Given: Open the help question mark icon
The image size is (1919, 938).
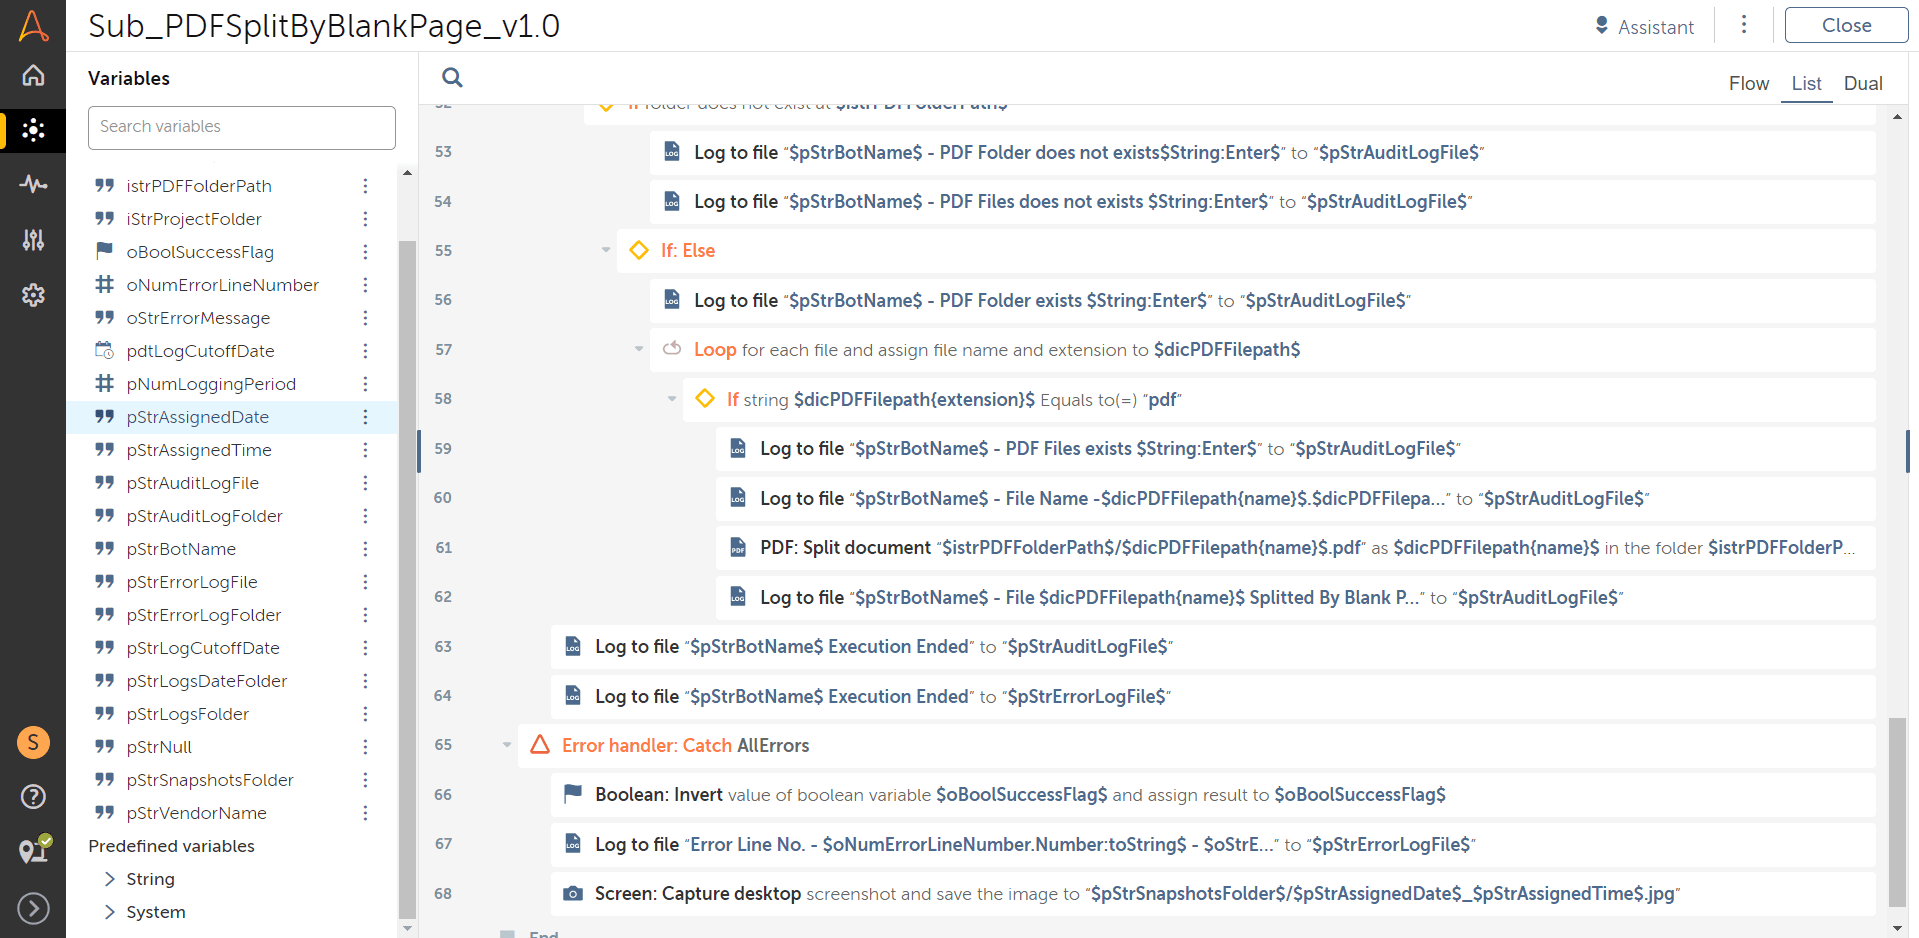Looking at the screenshot, I should [x=33, y=796].
